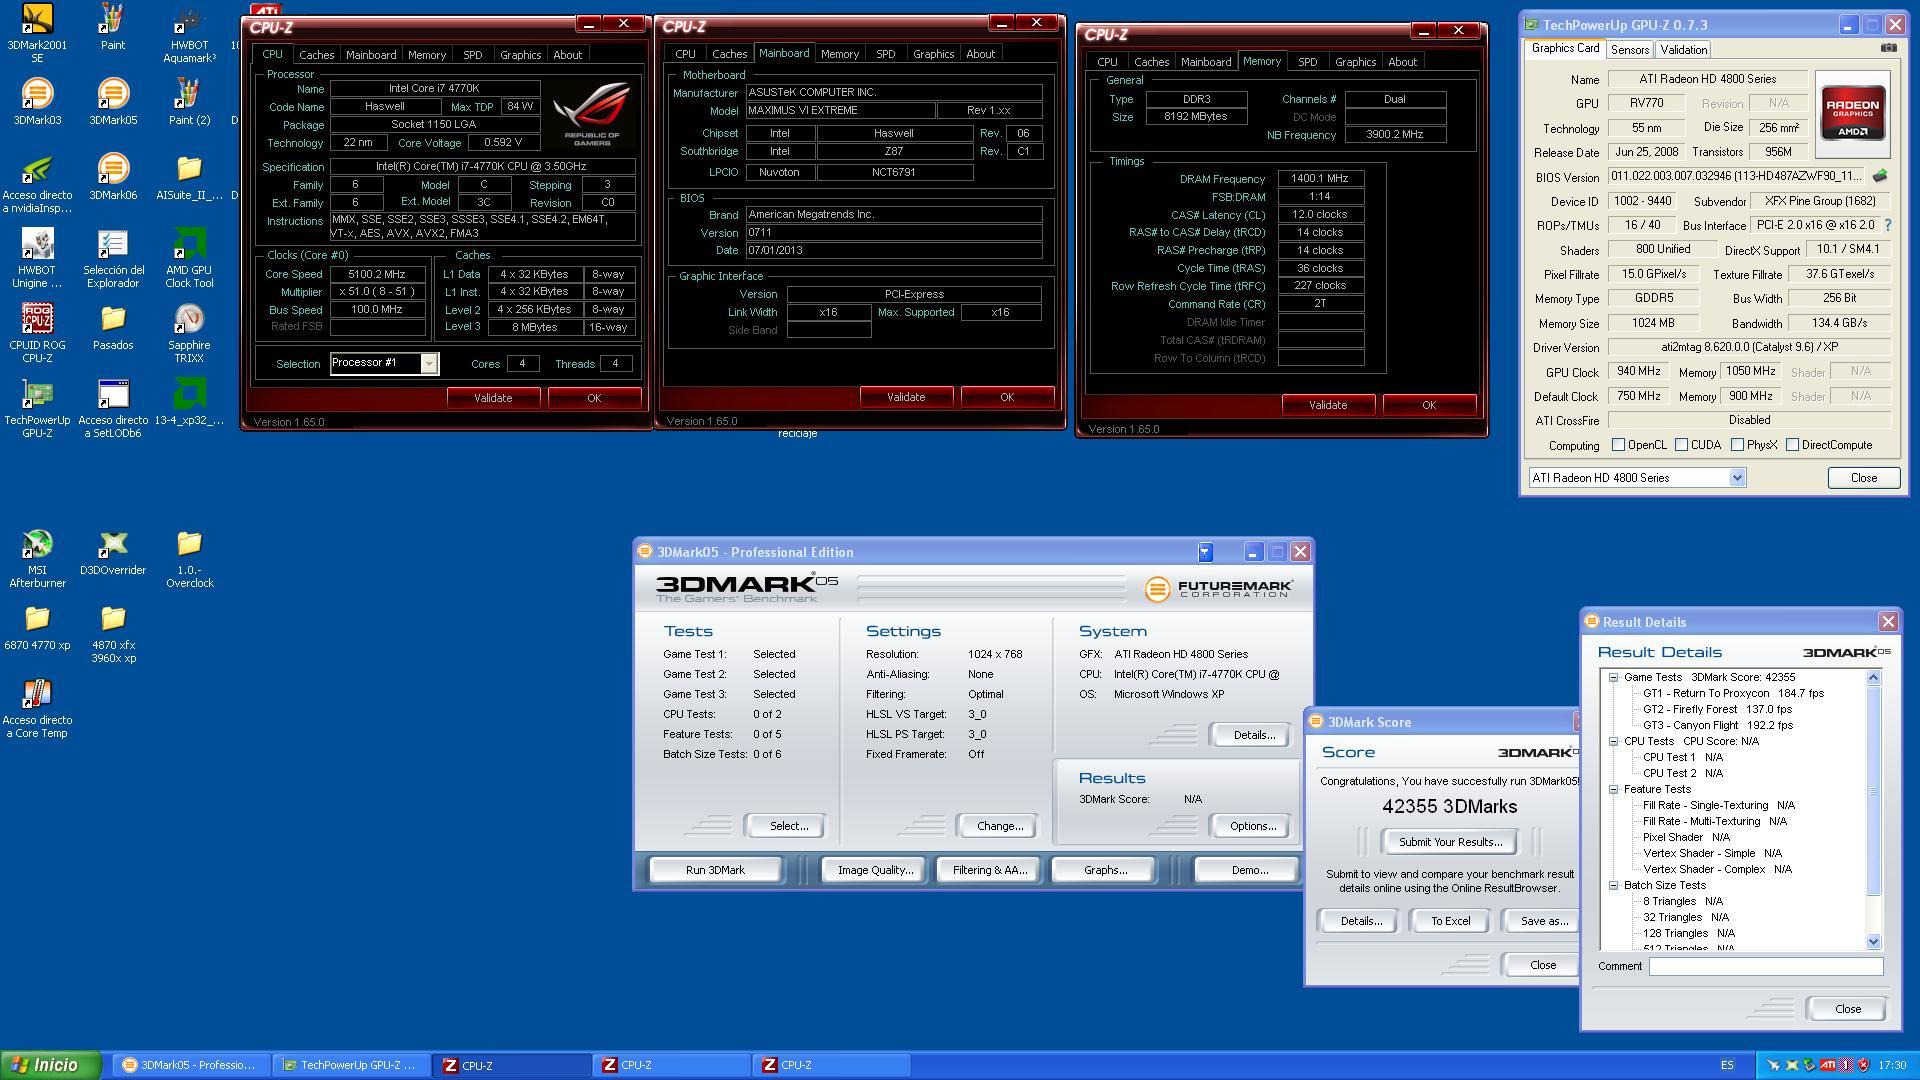Enable the CUDA checkbox in GPU-Z
The image size is (1920, 1080).
(x=1681, y=445)
